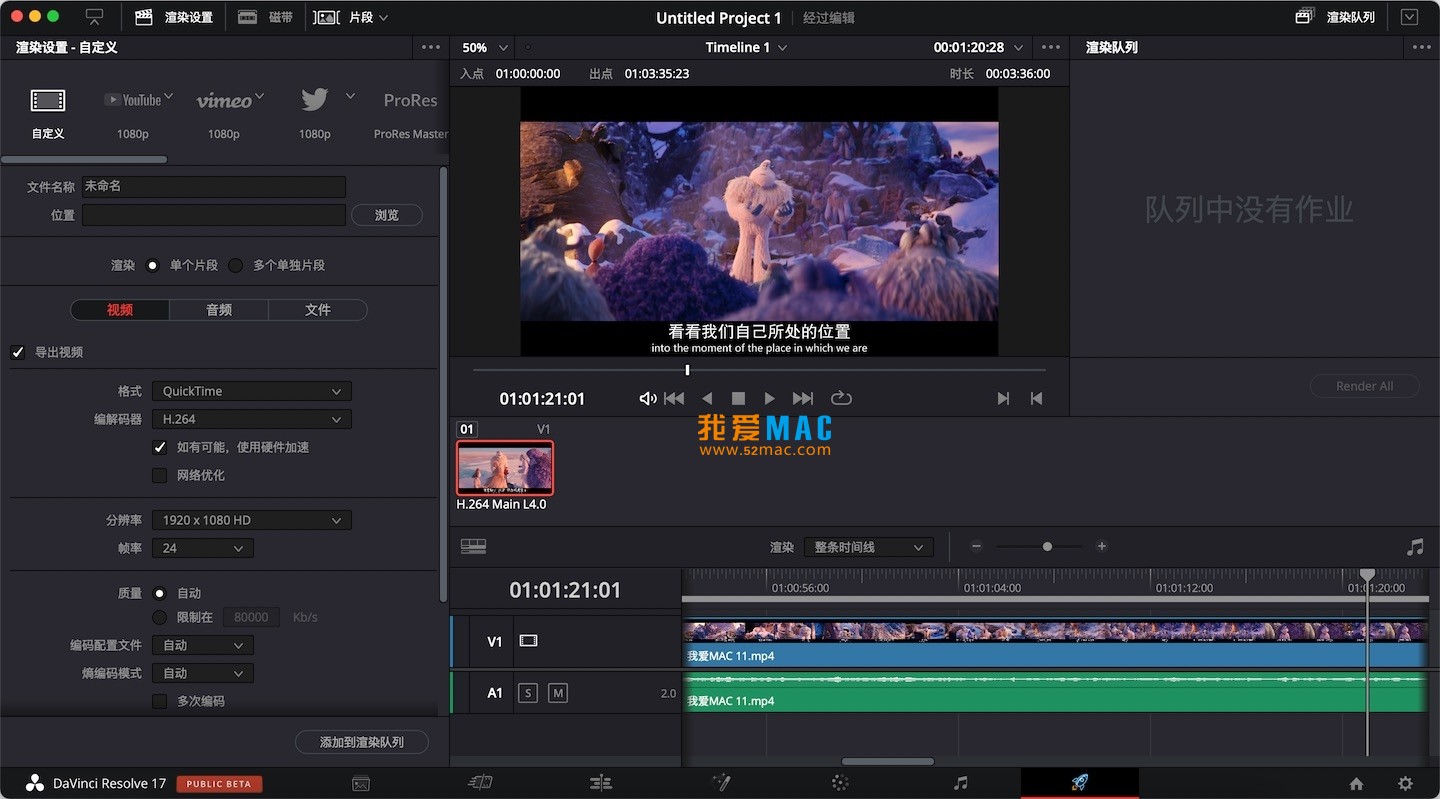Uncheck the Export Video (导出视频) checkbox
The height and width of the screenshot is (799, 1440).
coord(18,352)
